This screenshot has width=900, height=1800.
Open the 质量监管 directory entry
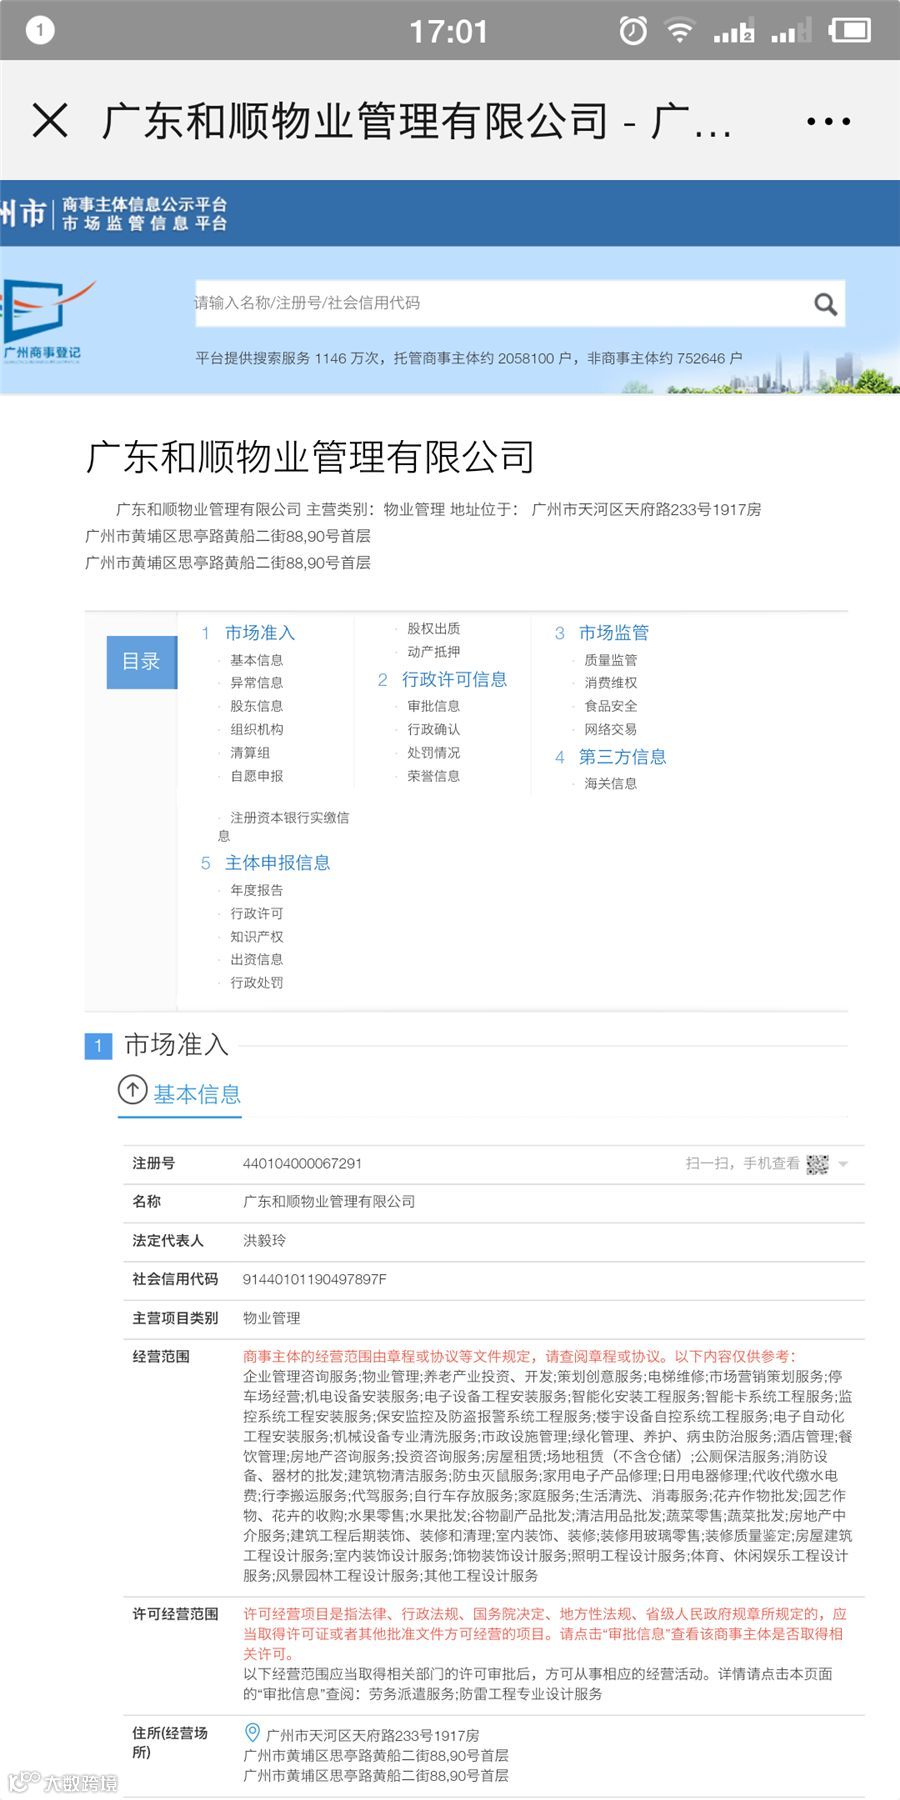pyautogui.click(x=611, y=660)
